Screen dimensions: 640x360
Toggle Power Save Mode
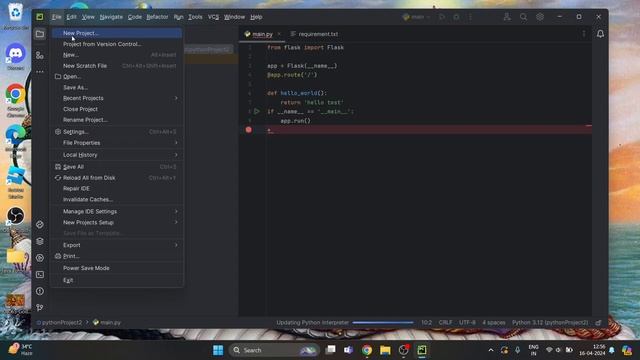click(117, 268)
